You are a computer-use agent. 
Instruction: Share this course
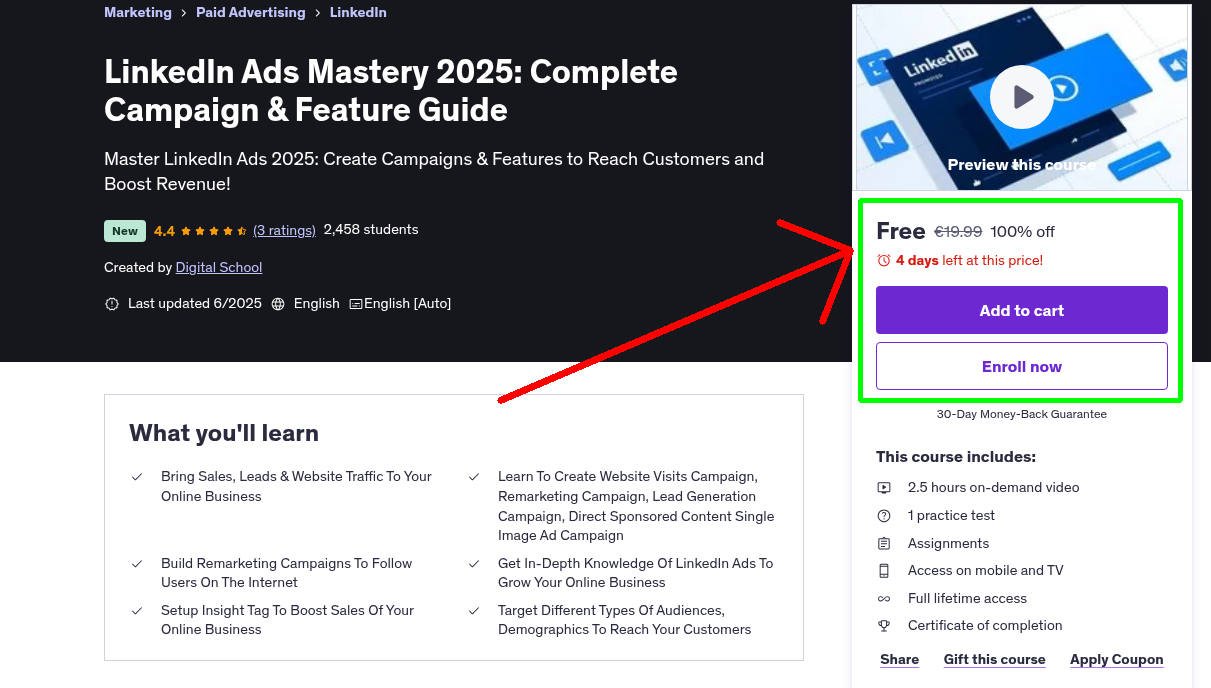coord(900,660)
